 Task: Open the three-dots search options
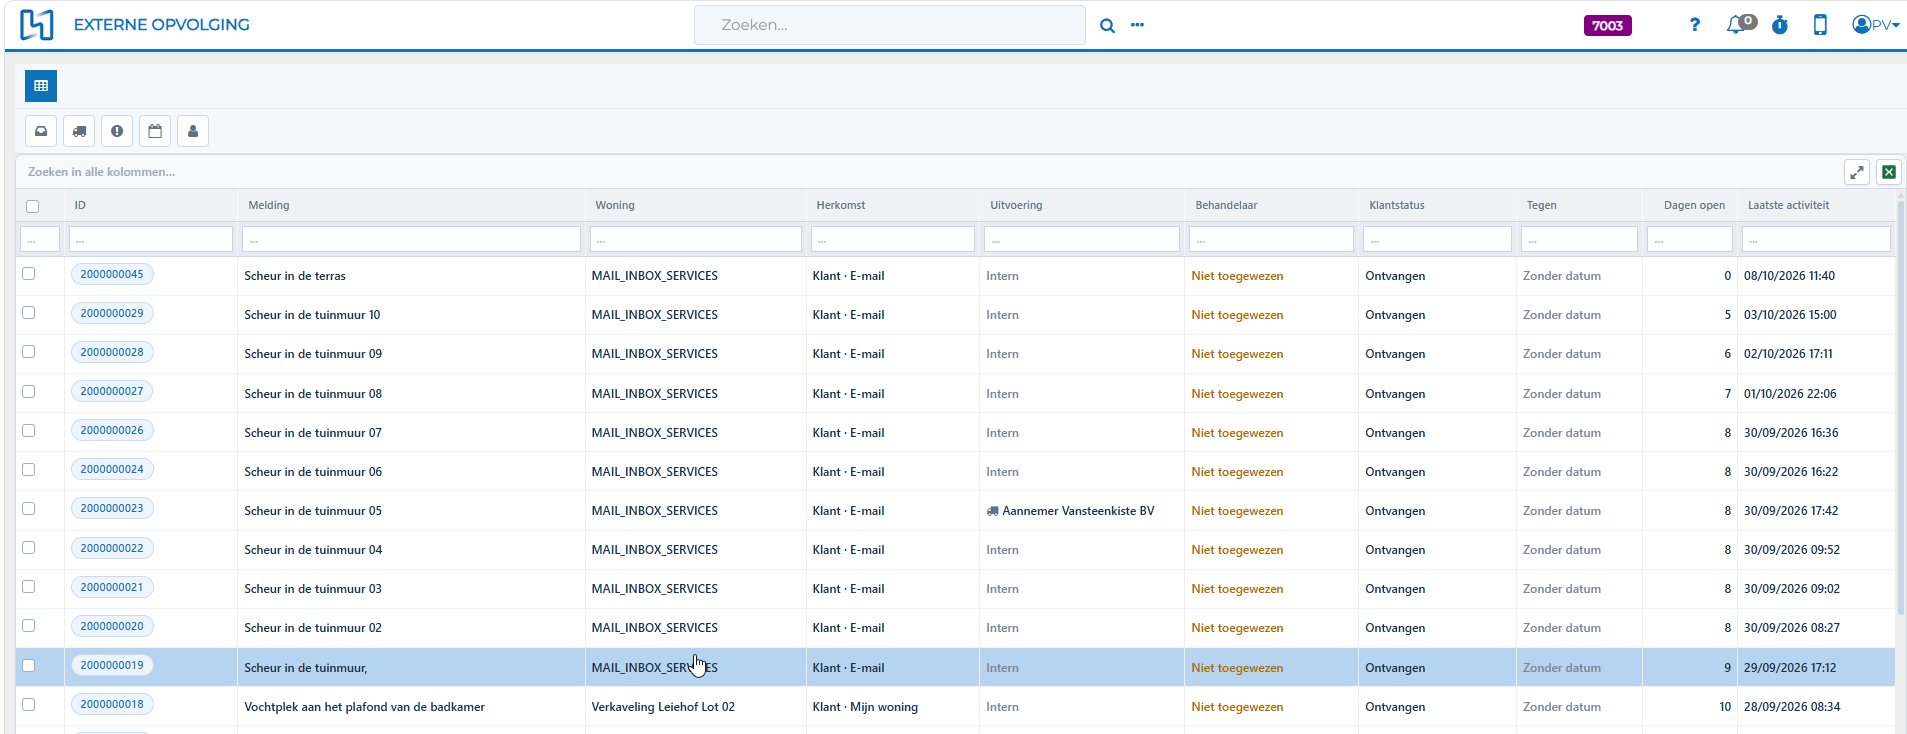pos(1137,25)
